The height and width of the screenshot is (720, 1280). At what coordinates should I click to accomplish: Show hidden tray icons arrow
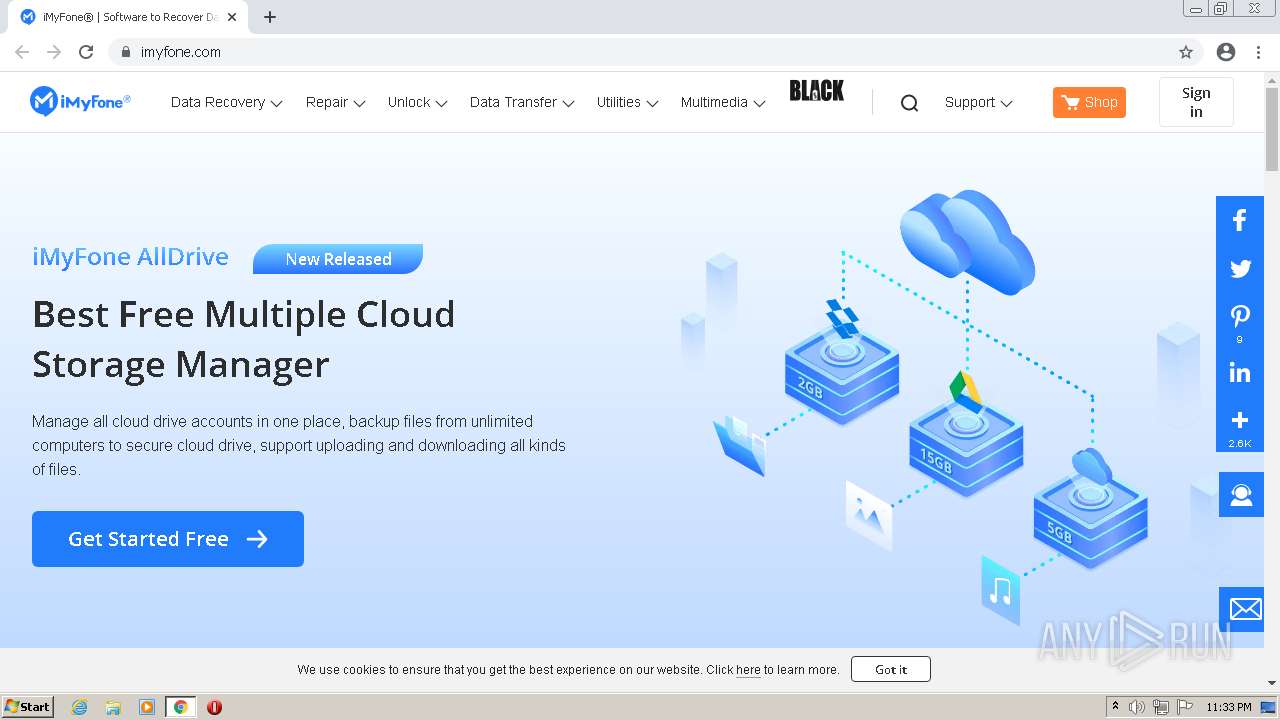coord(1115,707)
